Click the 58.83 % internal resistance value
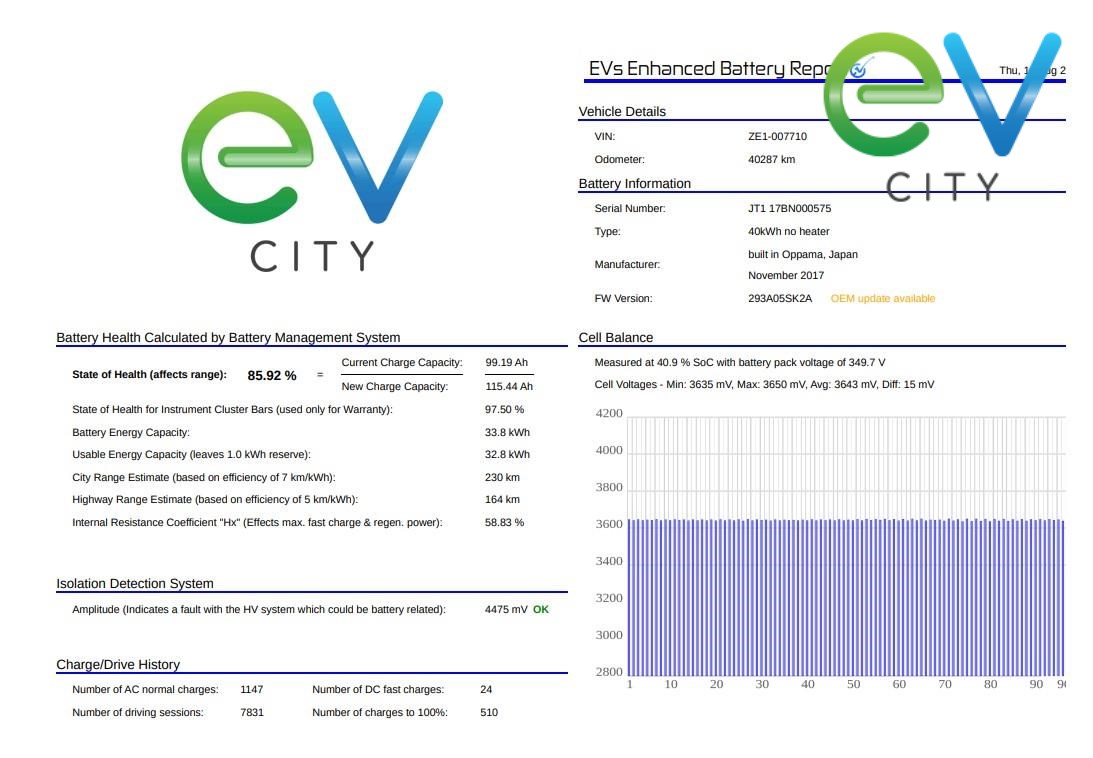The image size is (1093, 758). [x=504, y=523]
